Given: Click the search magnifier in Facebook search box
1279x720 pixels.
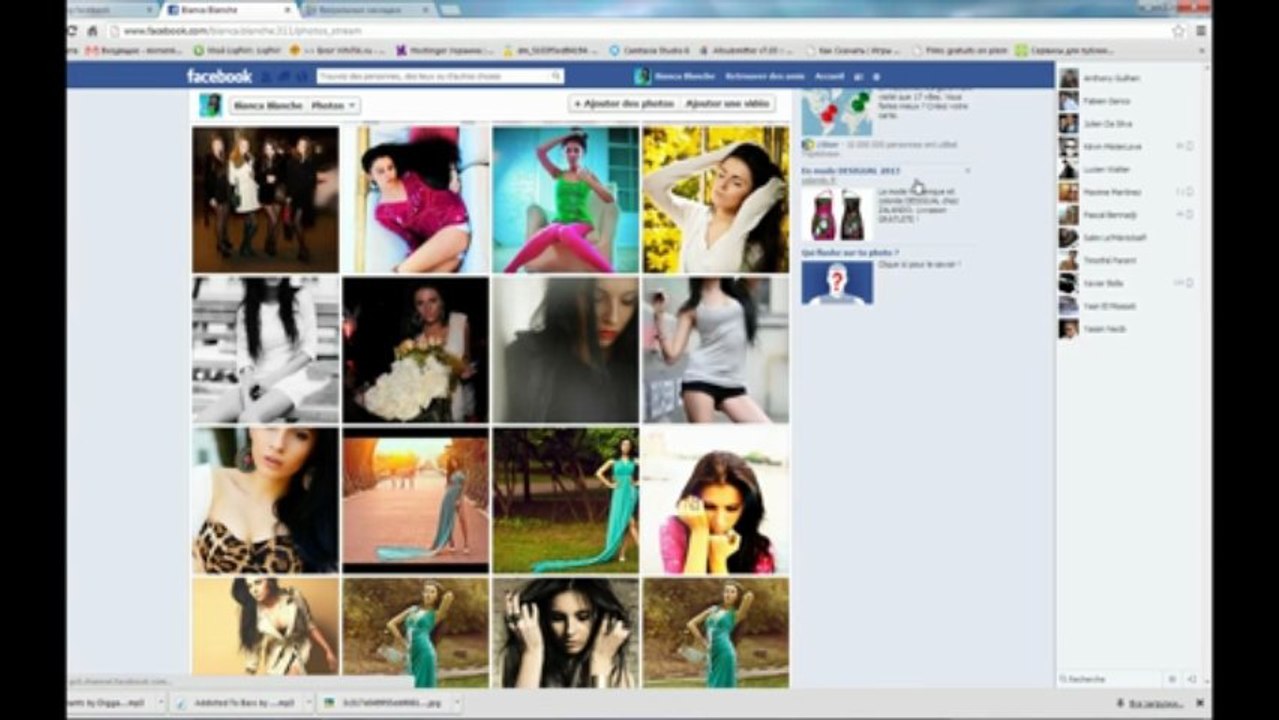Looking at the screenshot, I should click(557, 76).
